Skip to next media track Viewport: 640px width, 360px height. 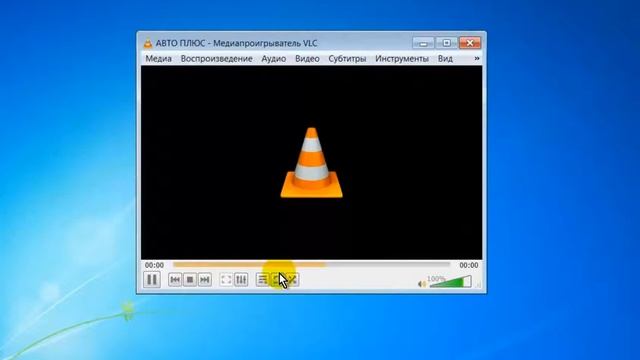pos(205,280)
